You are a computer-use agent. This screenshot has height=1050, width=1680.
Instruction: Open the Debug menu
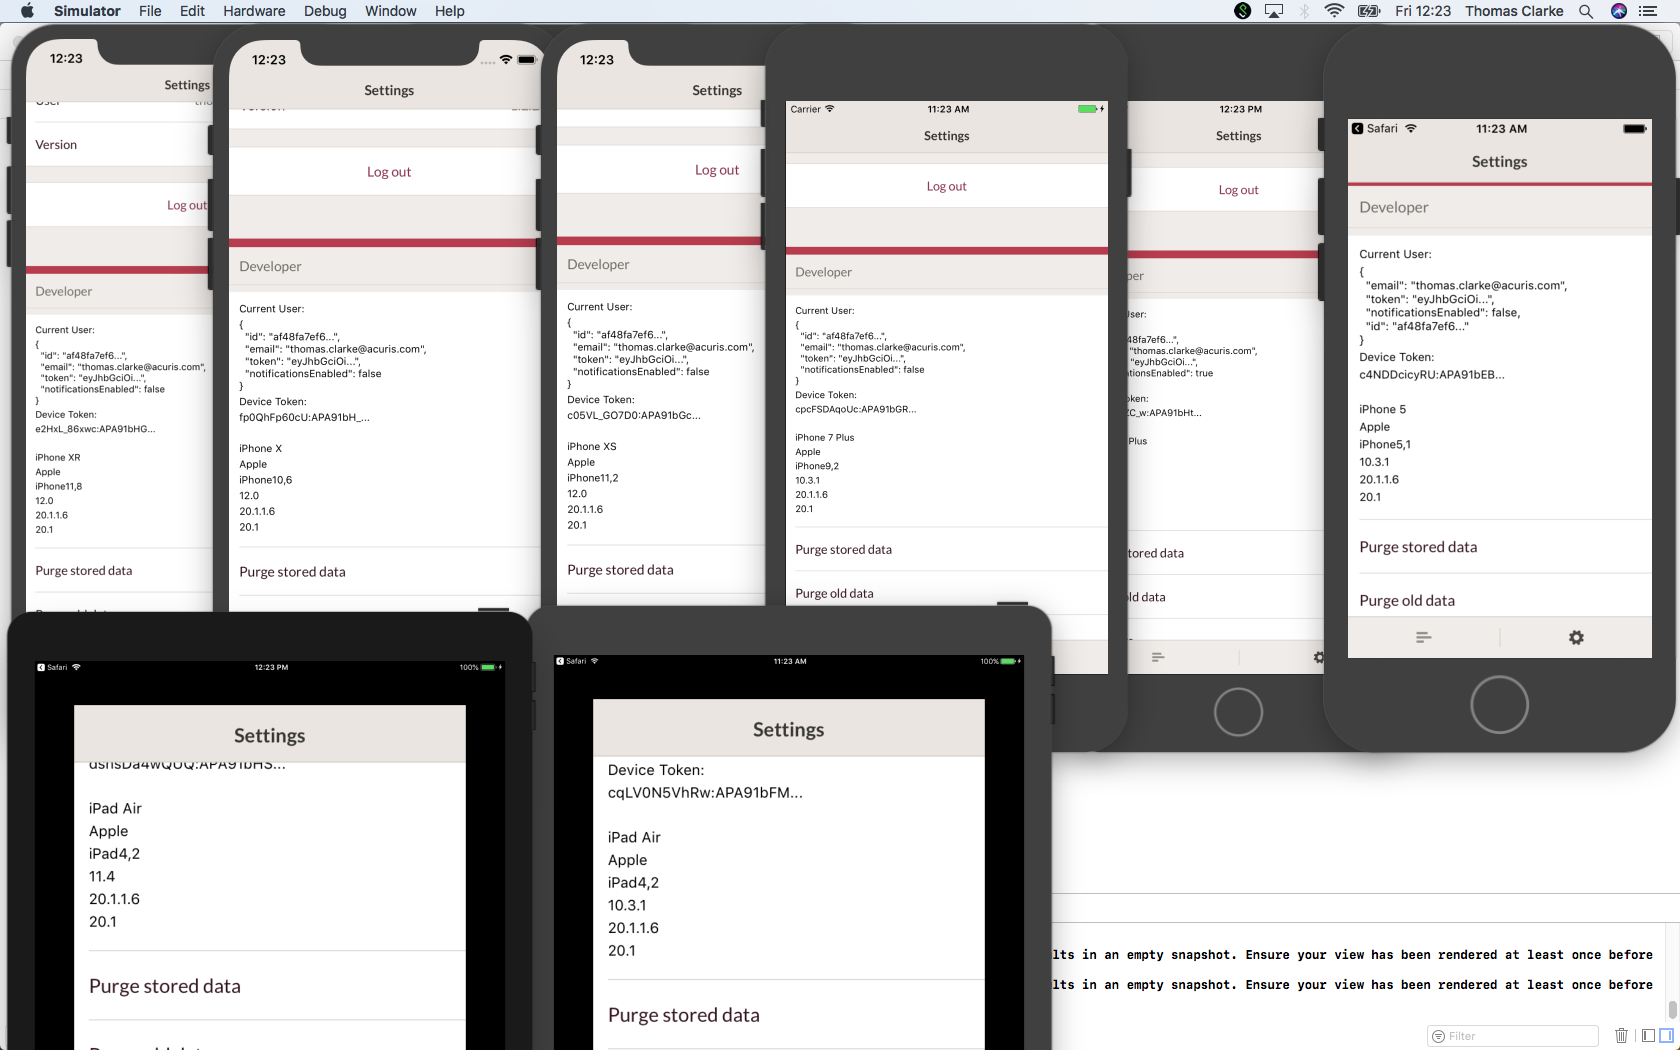pos(324,11)
